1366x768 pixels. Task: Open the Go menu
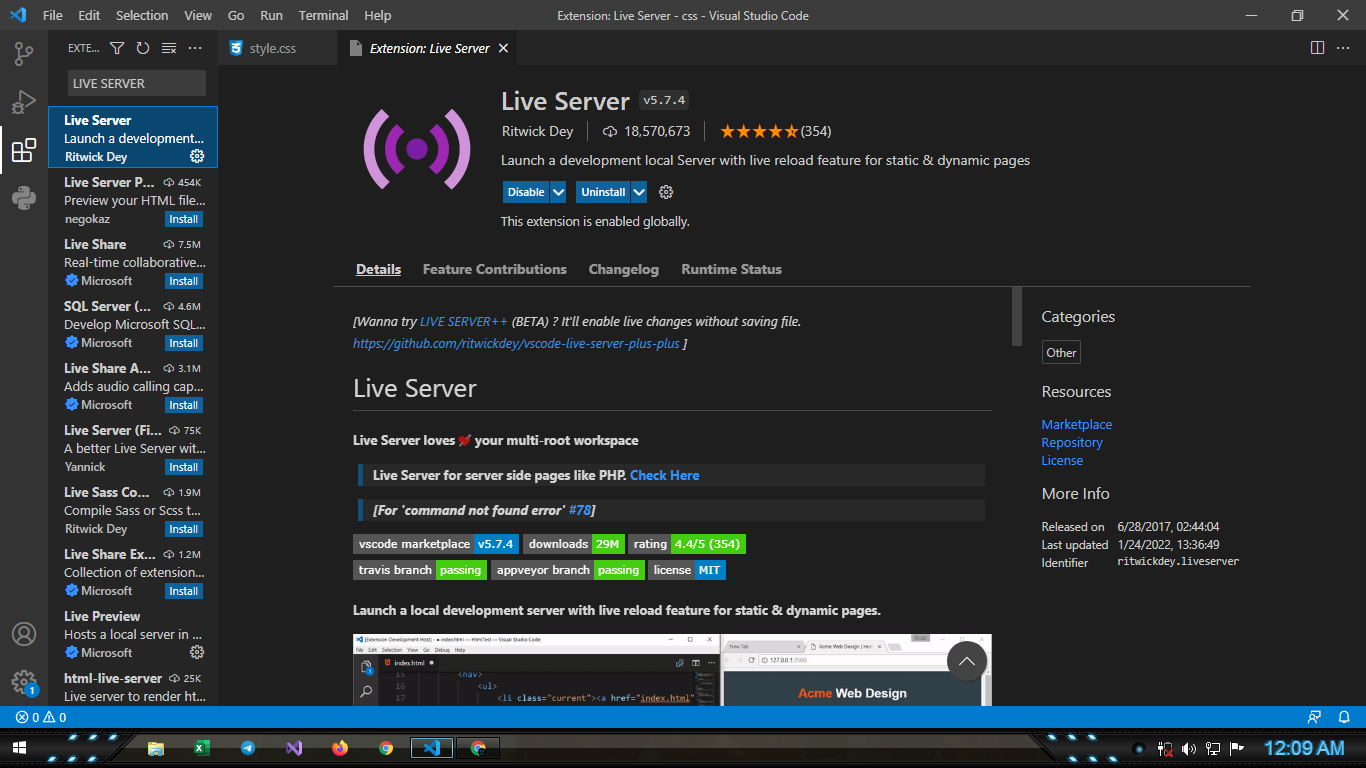click(236, 15)
